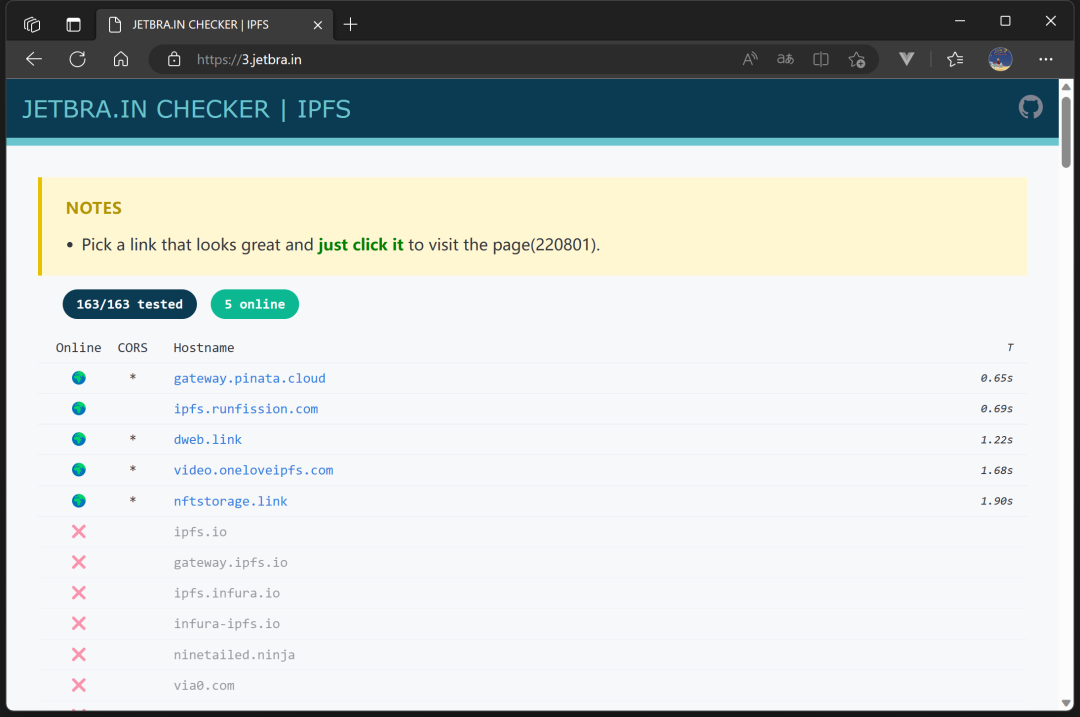
Task: Open a new browser tab
Action: click(x=350, y=25)
